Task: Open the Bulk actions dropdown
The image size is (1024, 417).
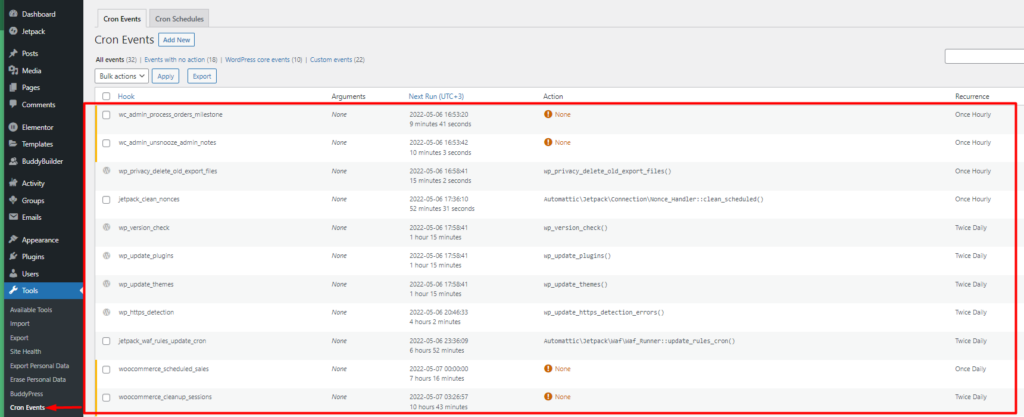Action: tap(121, 76)
